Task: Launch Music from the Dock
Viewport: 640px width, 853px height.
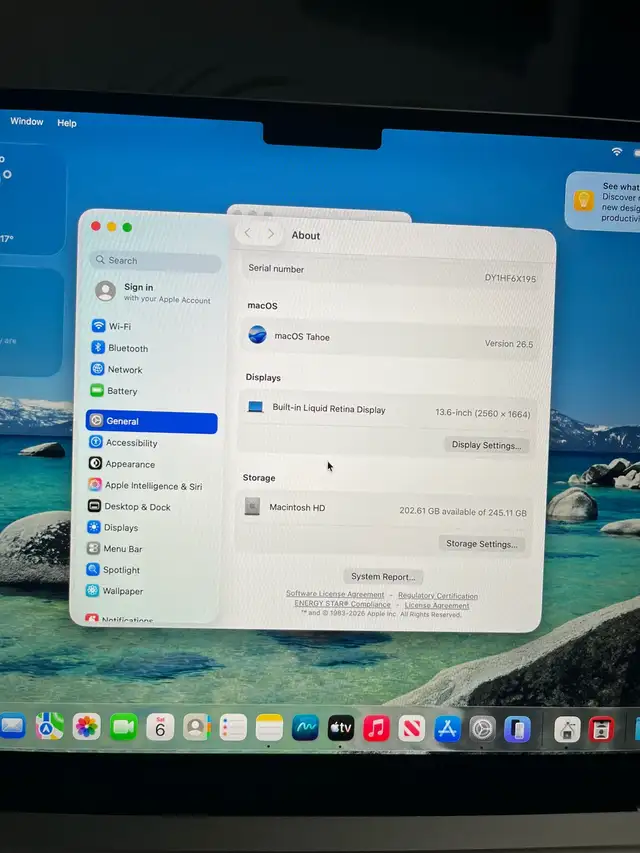Action: pos(376,728)
